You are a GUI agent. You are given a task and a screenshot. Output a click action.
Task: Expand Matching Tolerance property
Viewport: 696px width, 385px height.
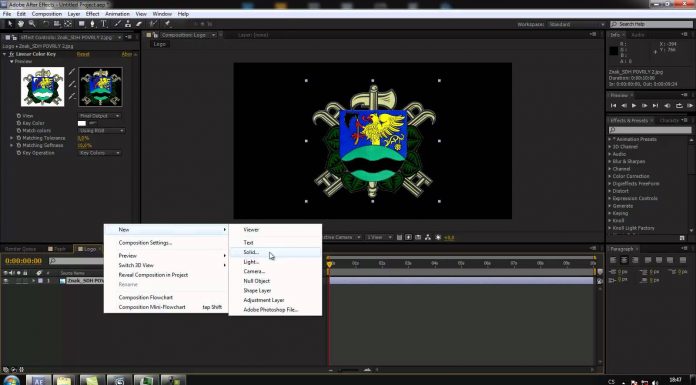(12, 138)
